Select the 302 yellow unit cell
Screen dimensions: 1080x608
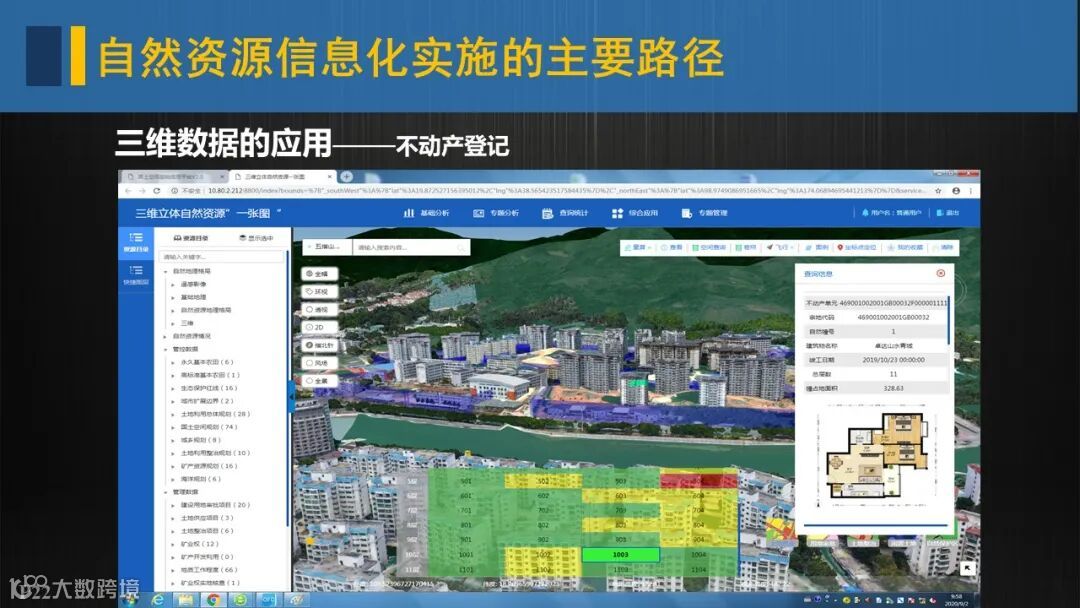(x=543, y=481)
